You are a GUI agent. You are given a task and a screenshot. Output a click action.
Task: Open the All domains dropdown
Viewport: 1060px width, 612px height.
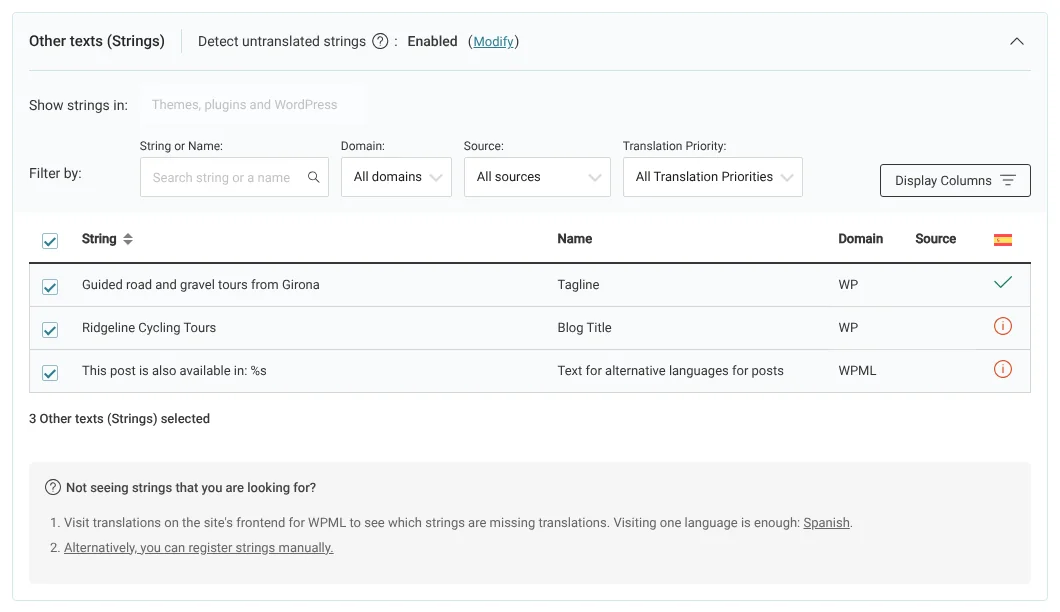pyautogui.click(x=396, y=177)
